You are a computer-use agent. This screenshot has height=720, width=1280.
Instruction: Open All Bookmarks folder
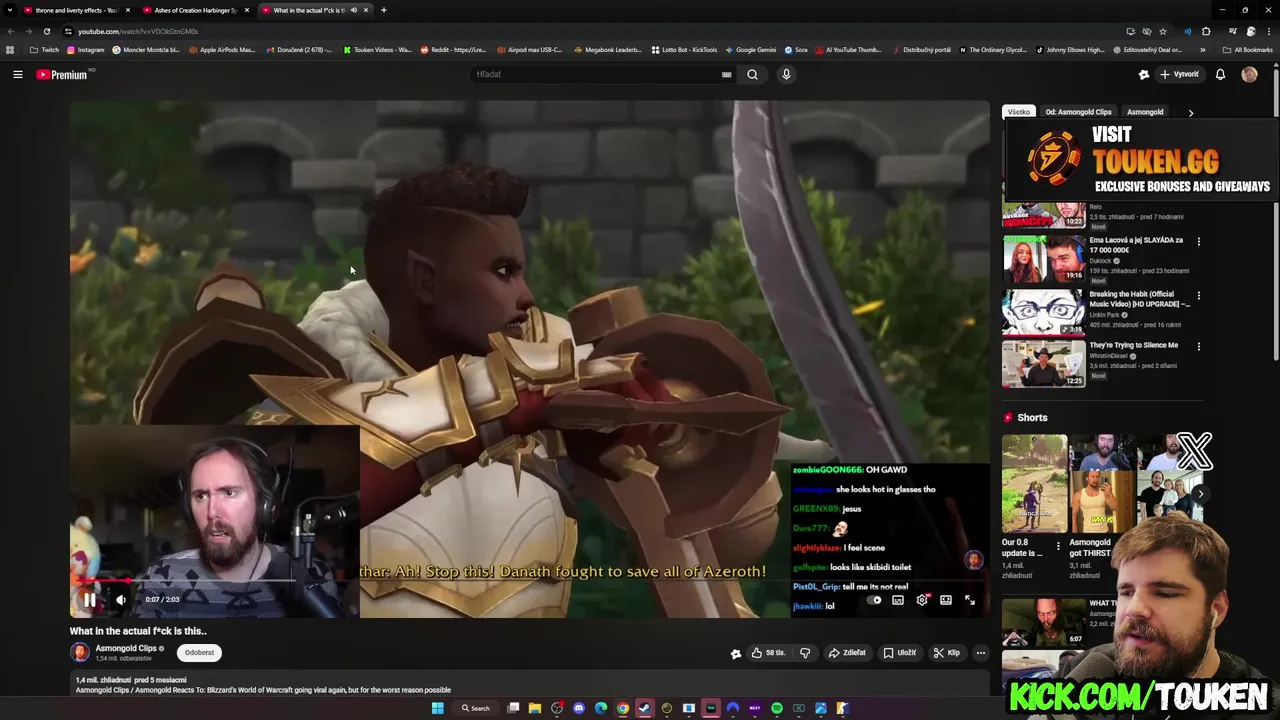[x=1247, y=49]
